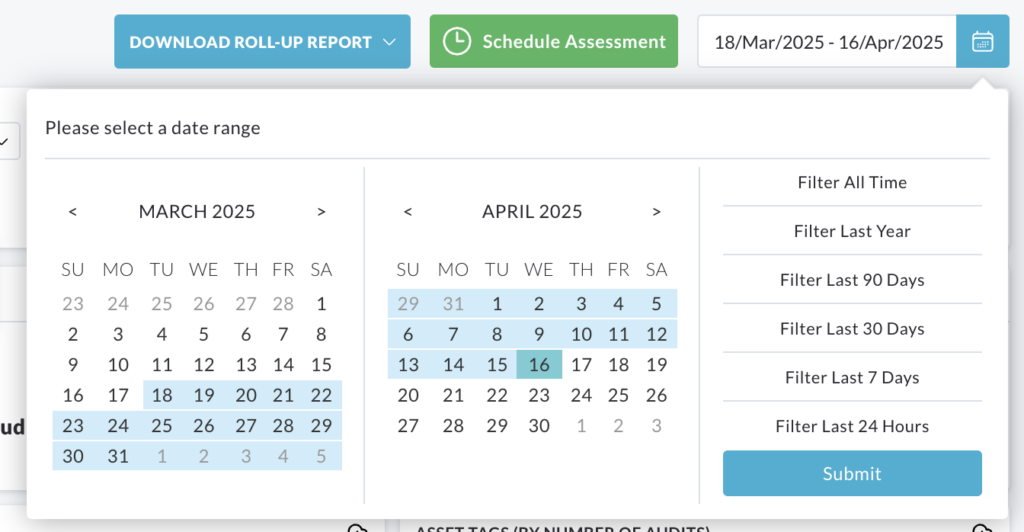
Task: Submit the selected date range
Action: [x=852, y=473]
